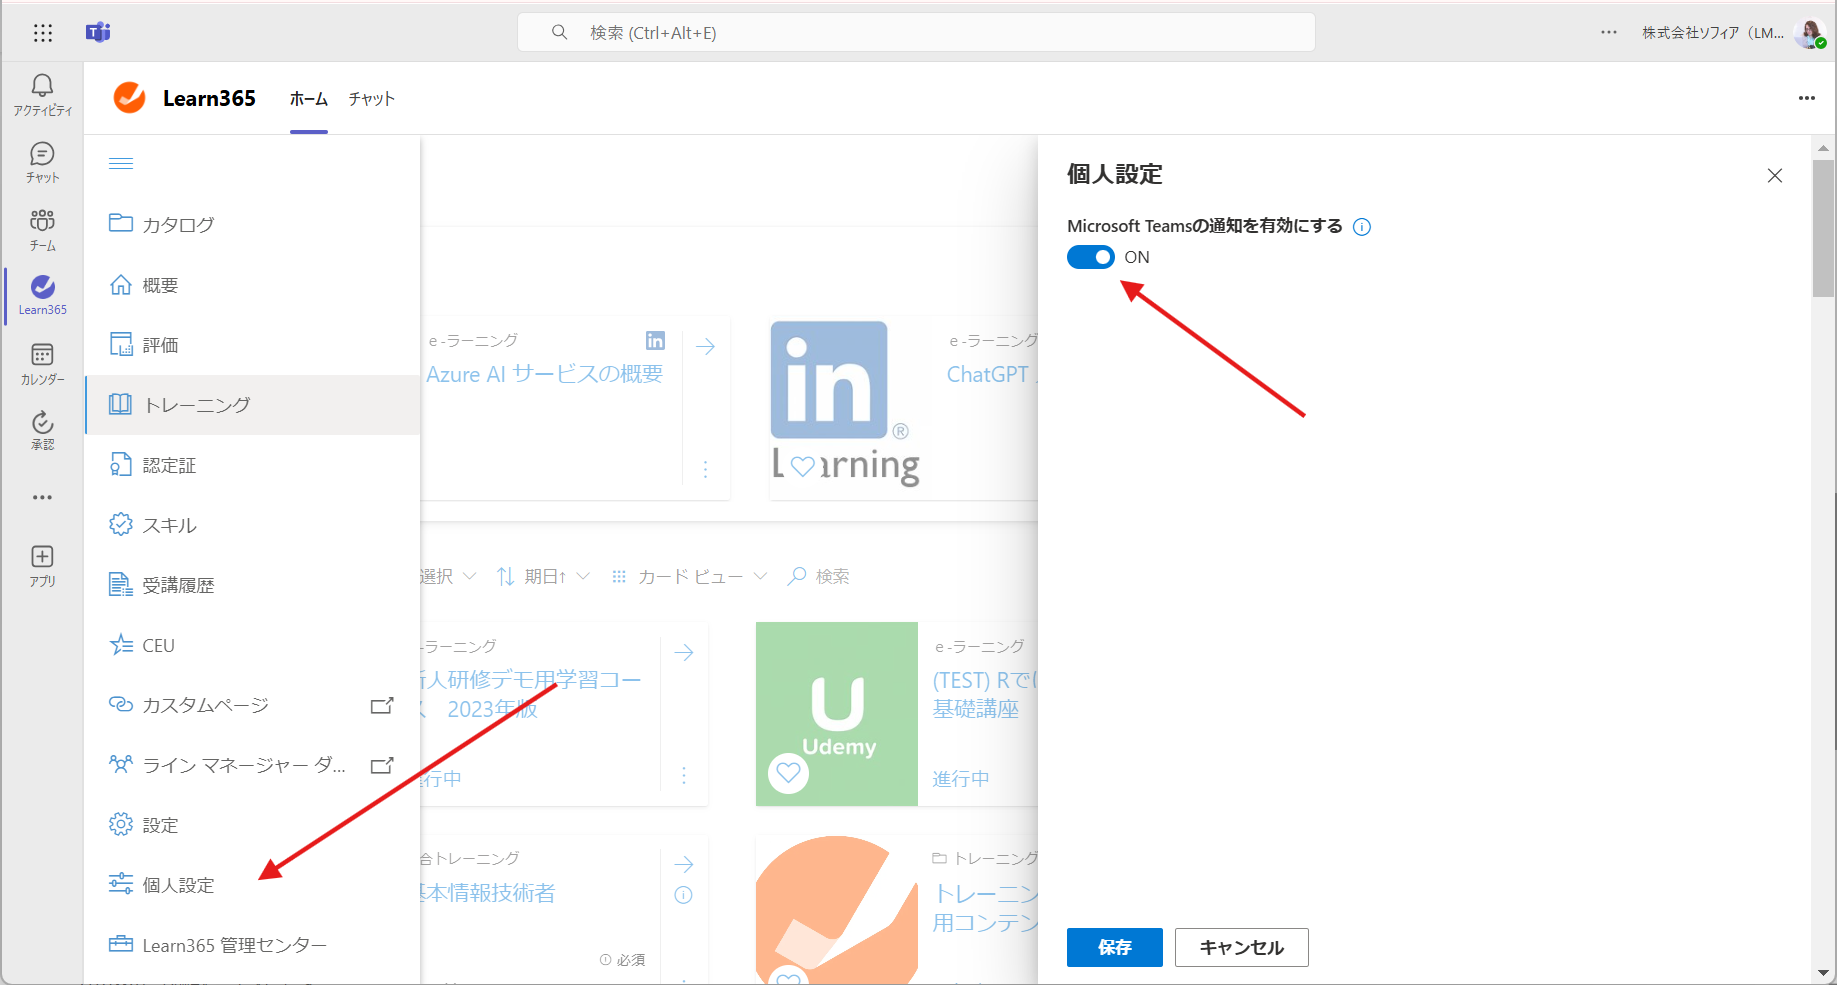Click info icon on 基本情報技術者 card
The image size is (1837, 985).
(x=684, y=895)
